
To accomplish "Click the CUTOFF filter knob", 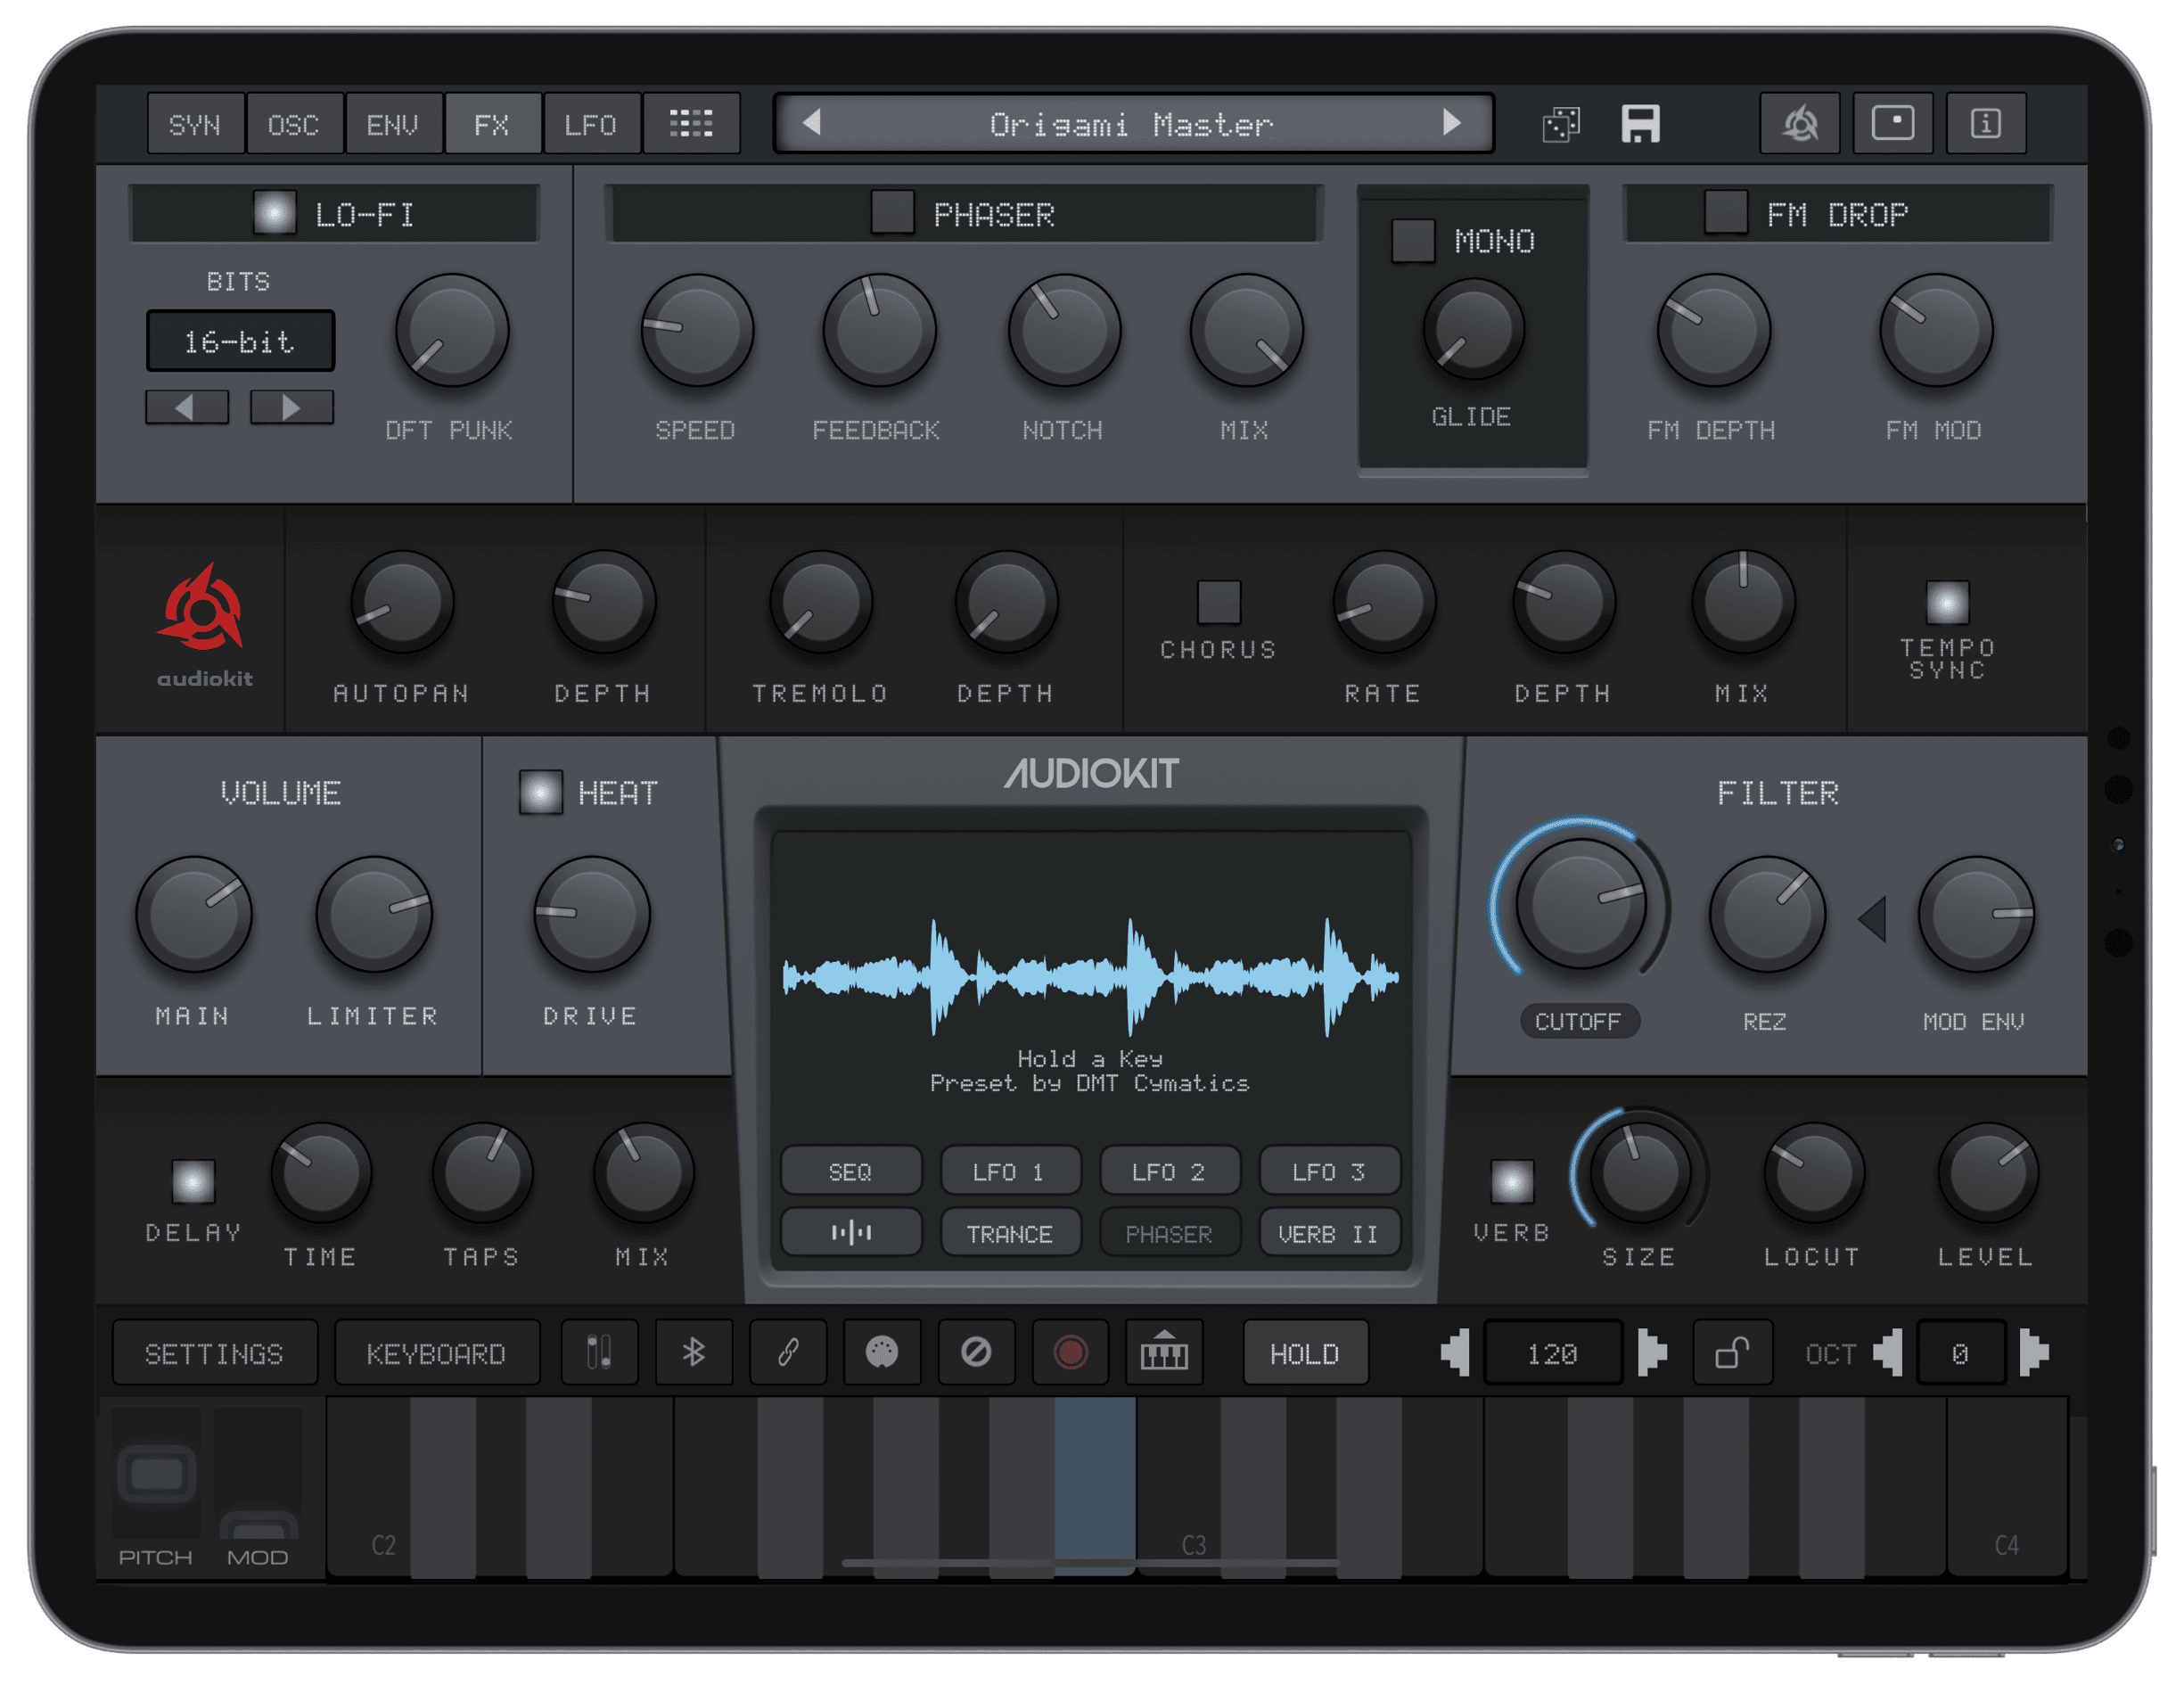I will pos(1581,903).
